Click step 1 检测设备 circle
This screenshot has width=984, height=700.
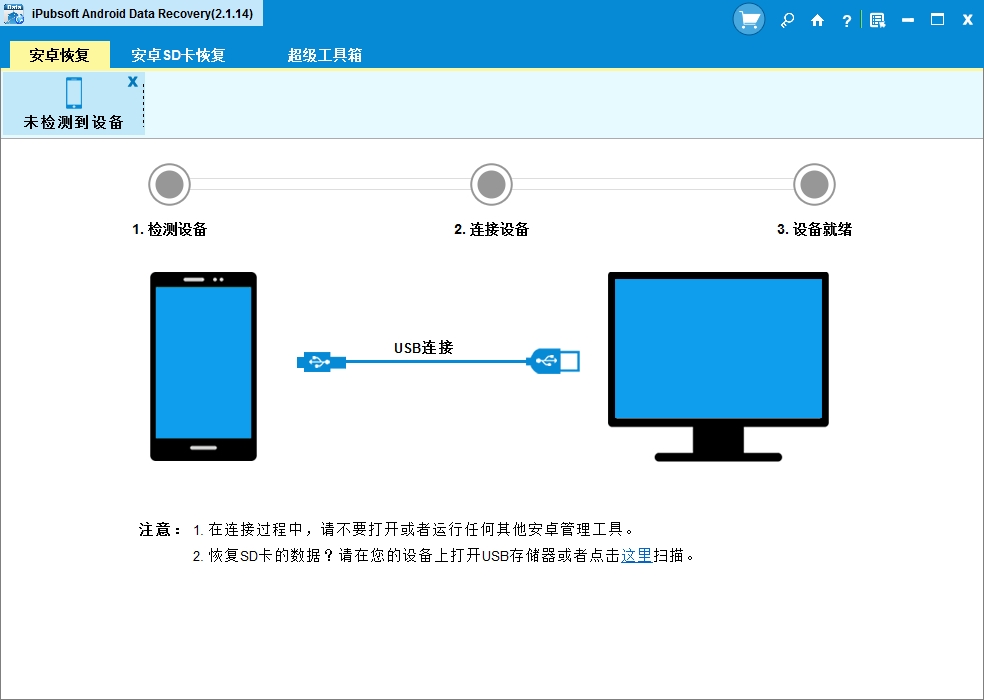[169, 185]
